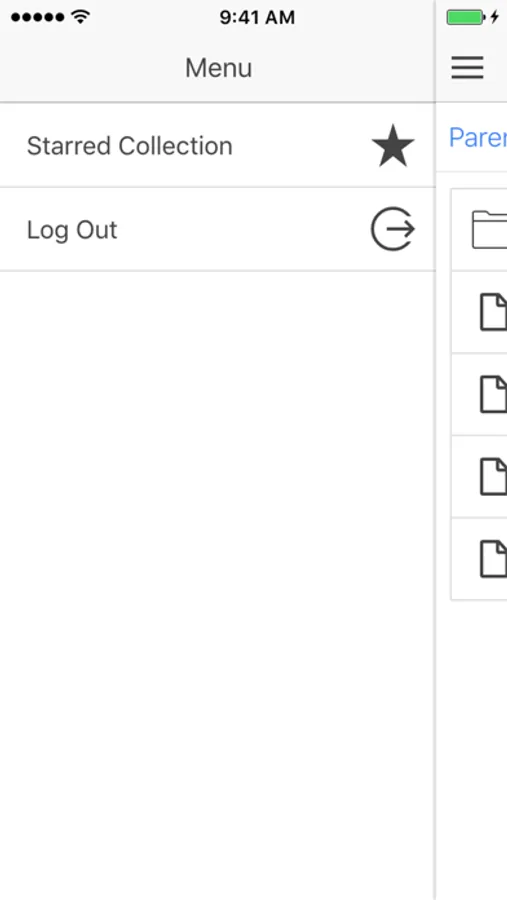The width and height of the screenshot is (507, 900).
Task: Open the folder icon in file list
Action: (x=489, y=230)
